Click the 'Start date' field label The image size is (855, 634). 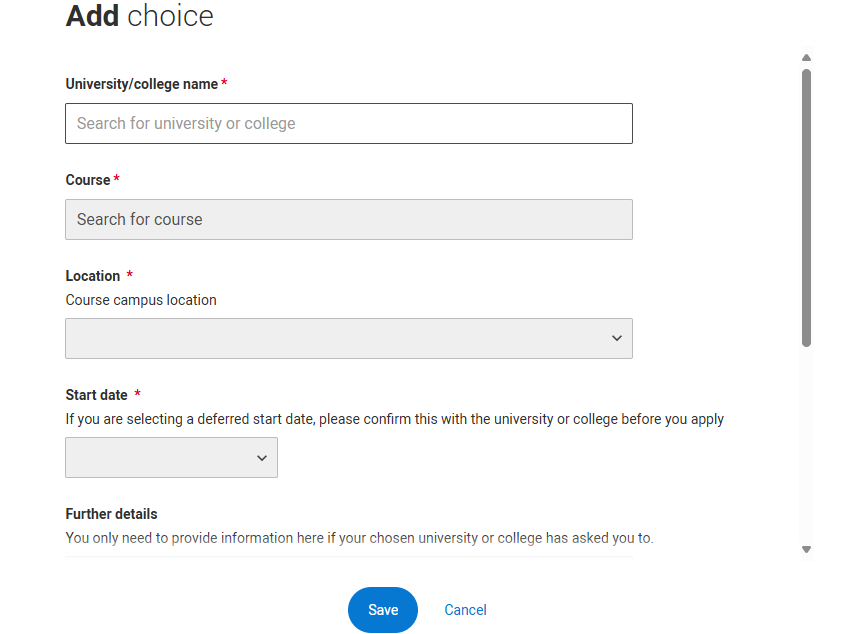(97, 395)
